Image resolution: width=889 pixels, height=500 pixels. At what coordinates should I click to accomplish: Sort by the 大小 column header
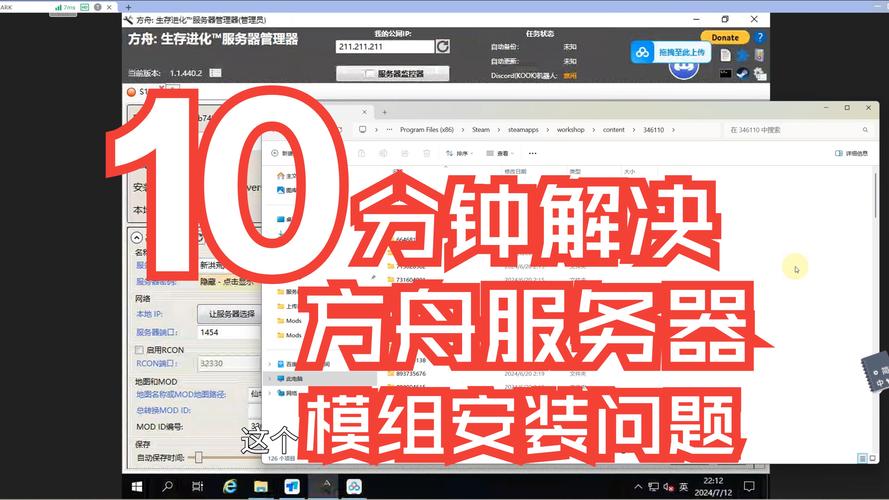(629, 171)
